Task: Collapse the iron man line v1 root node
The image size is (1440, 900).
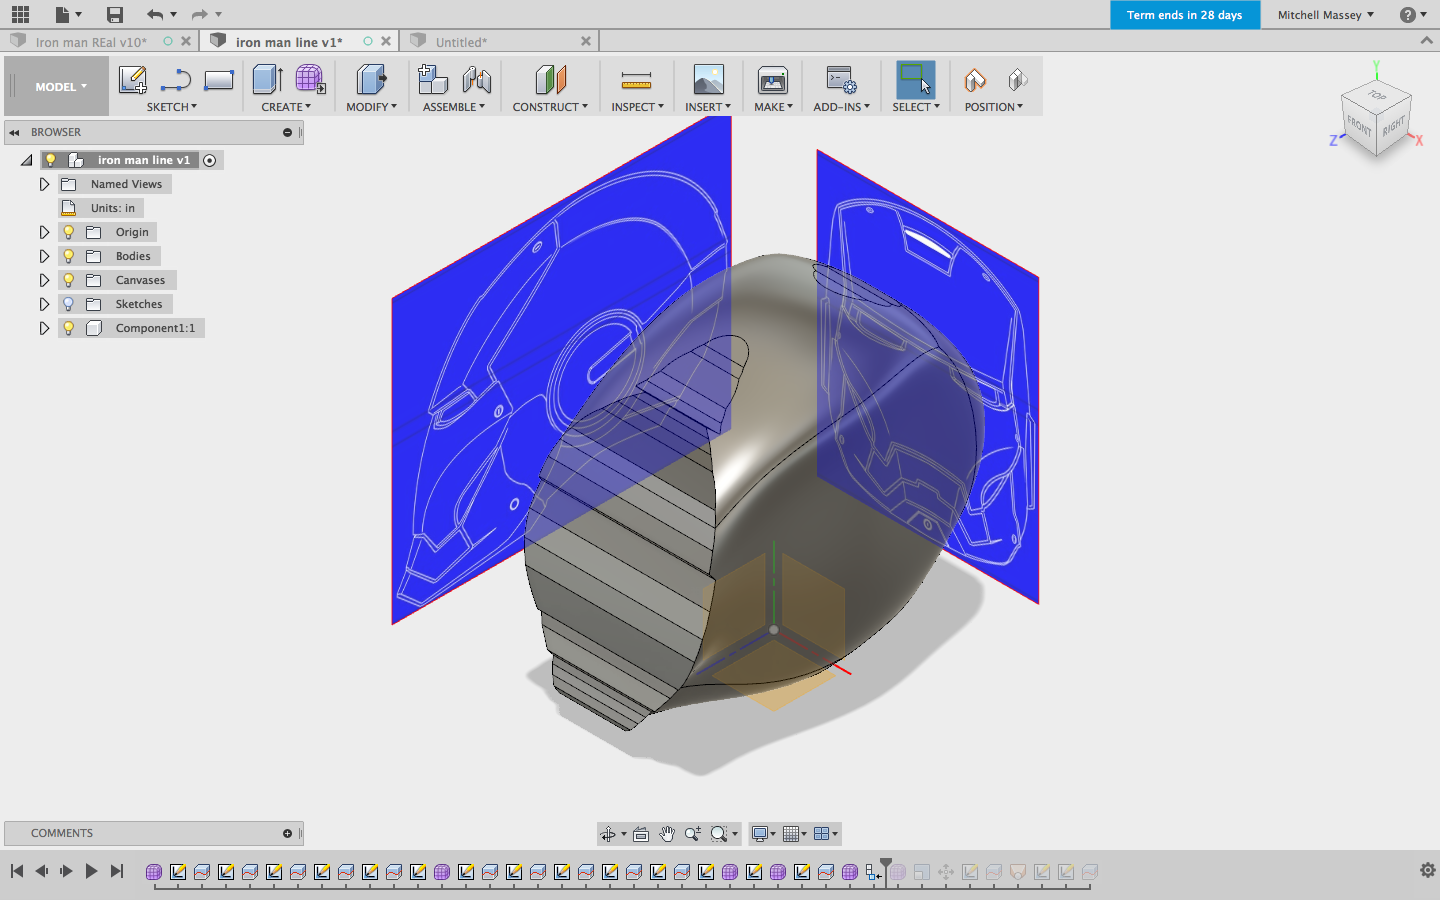Action: pyautogui.click(x=27, y=160)
